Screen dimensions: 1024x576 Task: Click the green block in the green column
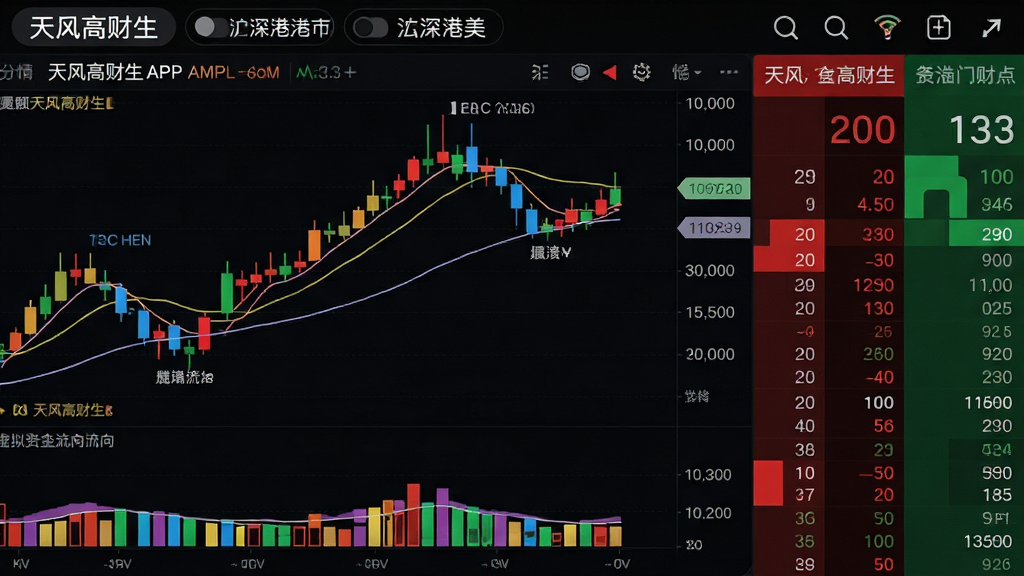coord(935,187)
